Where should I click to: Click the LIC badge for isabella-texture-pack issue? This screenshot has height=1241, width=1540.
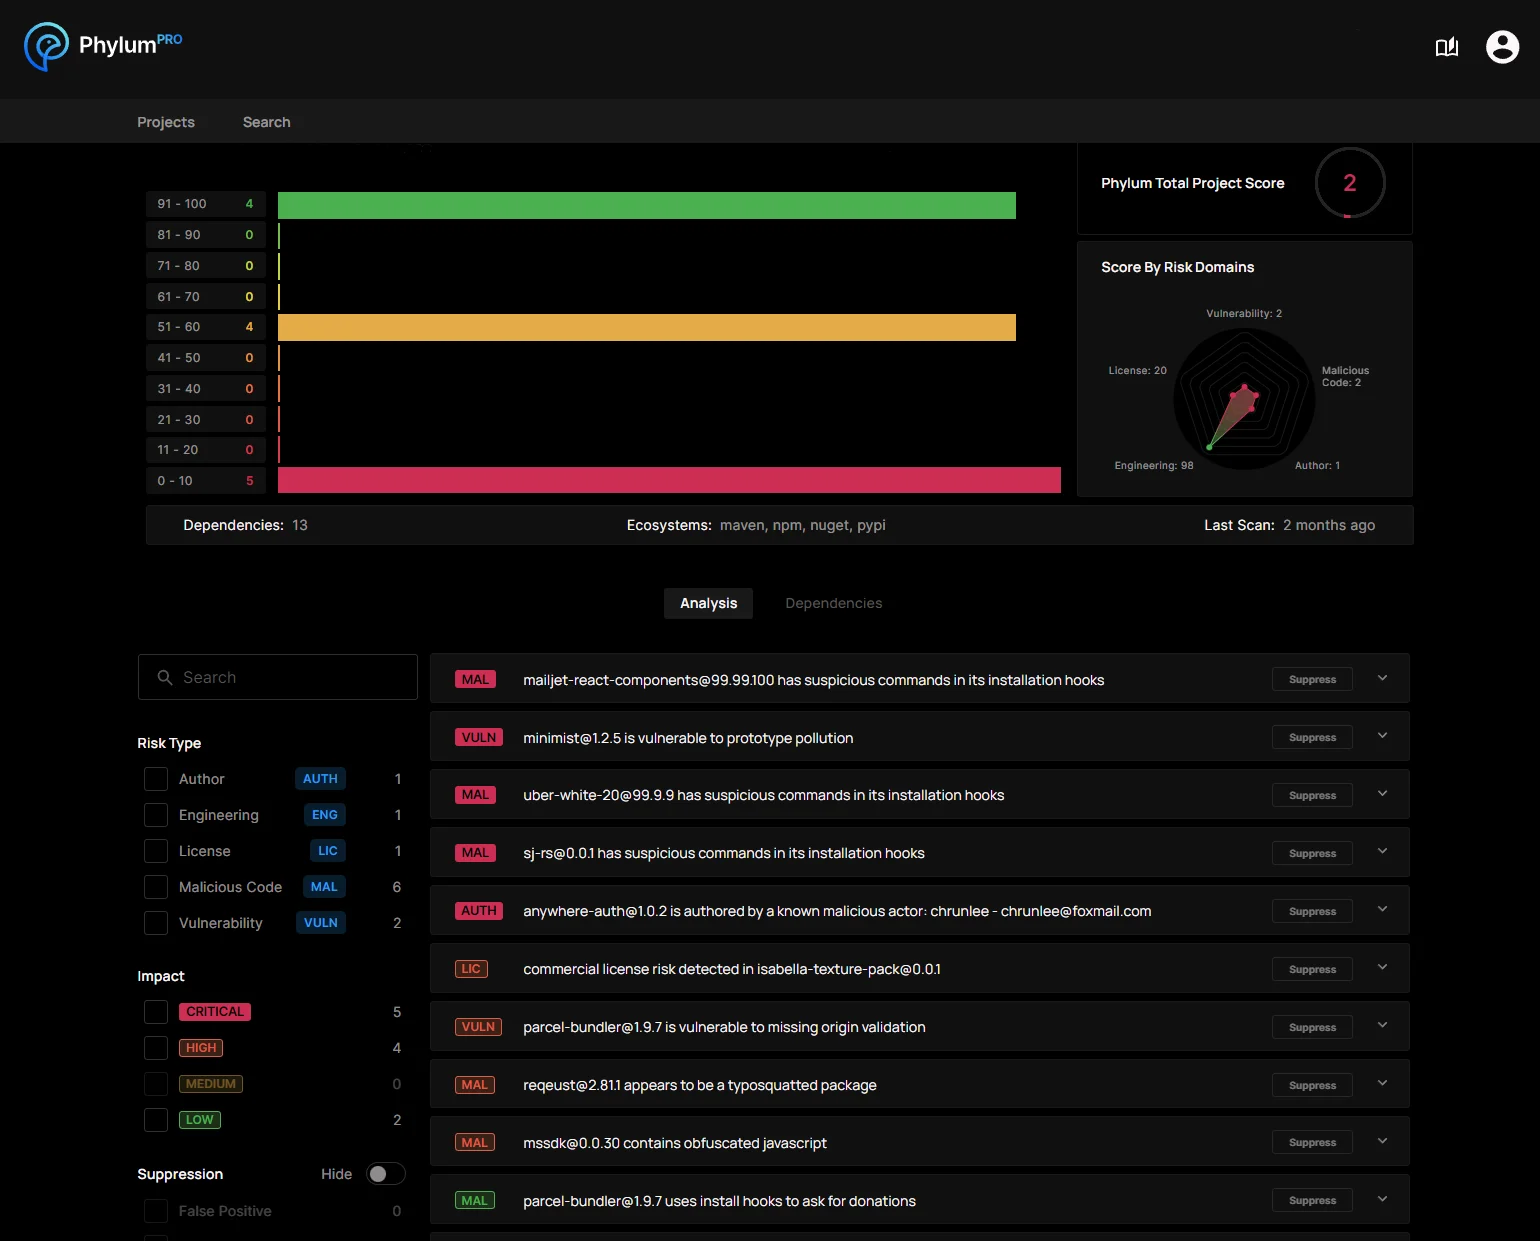471,969
